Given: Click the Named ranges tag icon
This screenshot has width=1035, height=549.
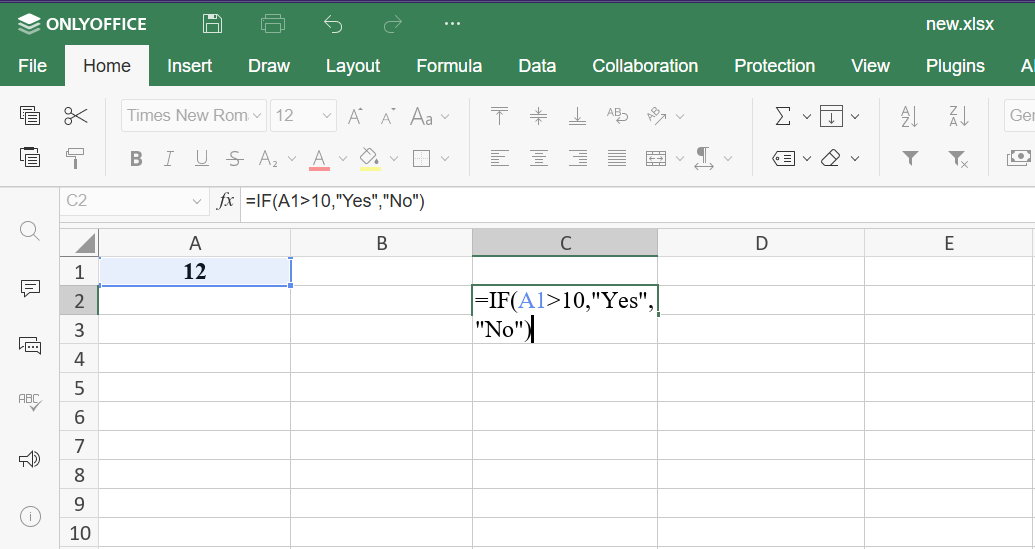Looking at the screenshot, I should point(783,158).
